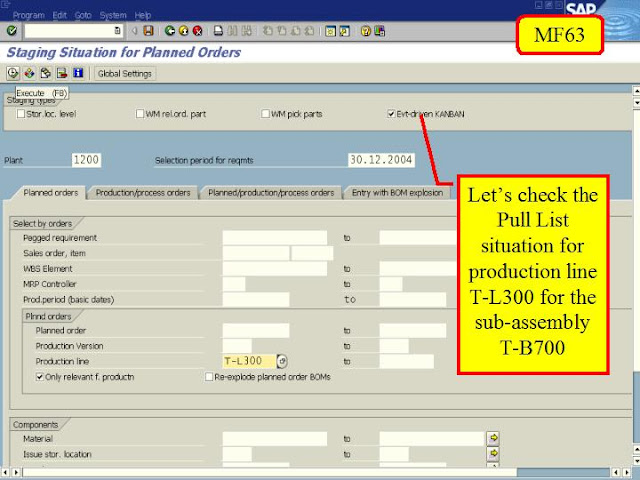Click the Create New Session icon
The image size is (640, 480).
(x=330, y=31)
